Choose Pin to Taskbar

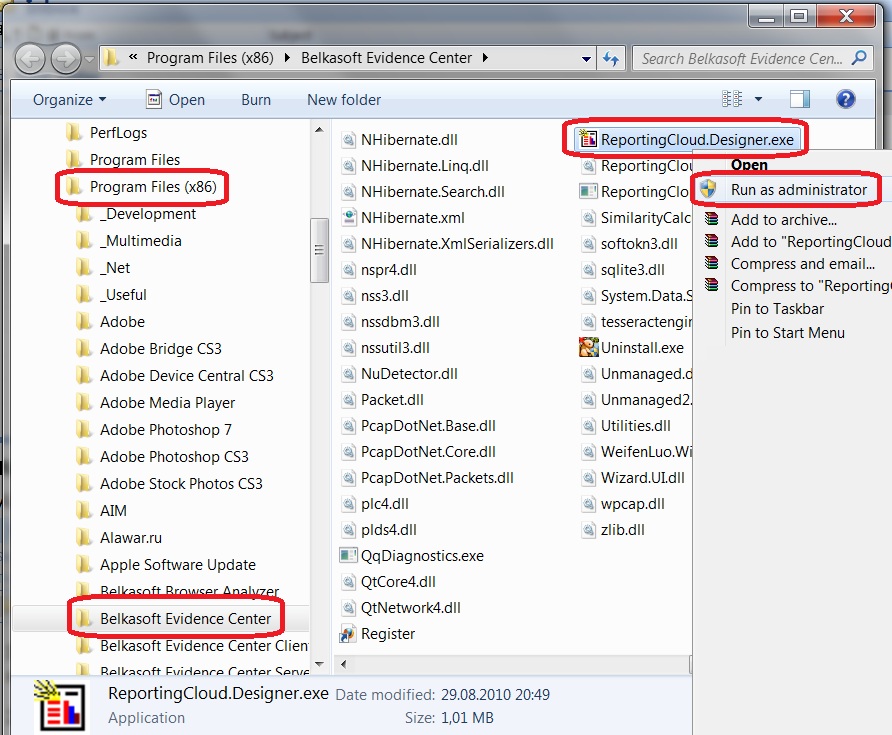coord(777,309)
